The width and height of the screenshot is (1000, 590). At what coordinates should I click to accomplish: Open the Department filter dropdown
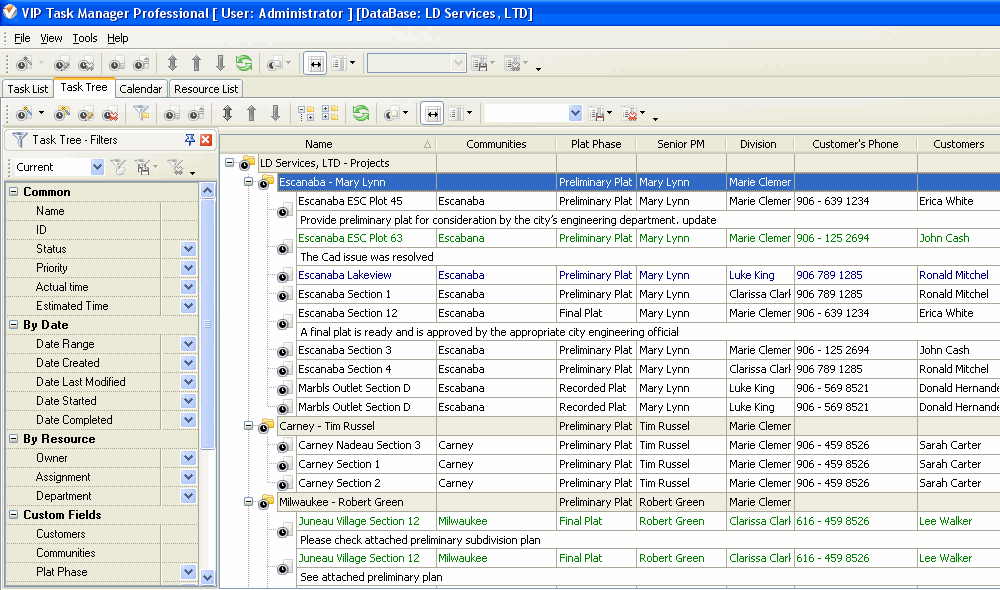point(188,496)
